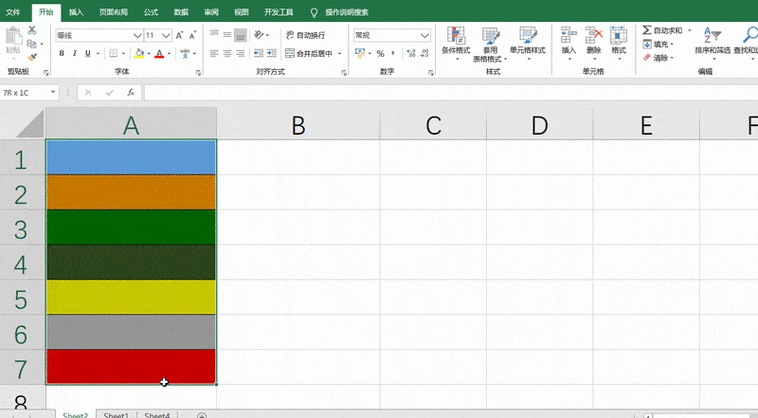Toggle italic formatting I

[74, 53]
